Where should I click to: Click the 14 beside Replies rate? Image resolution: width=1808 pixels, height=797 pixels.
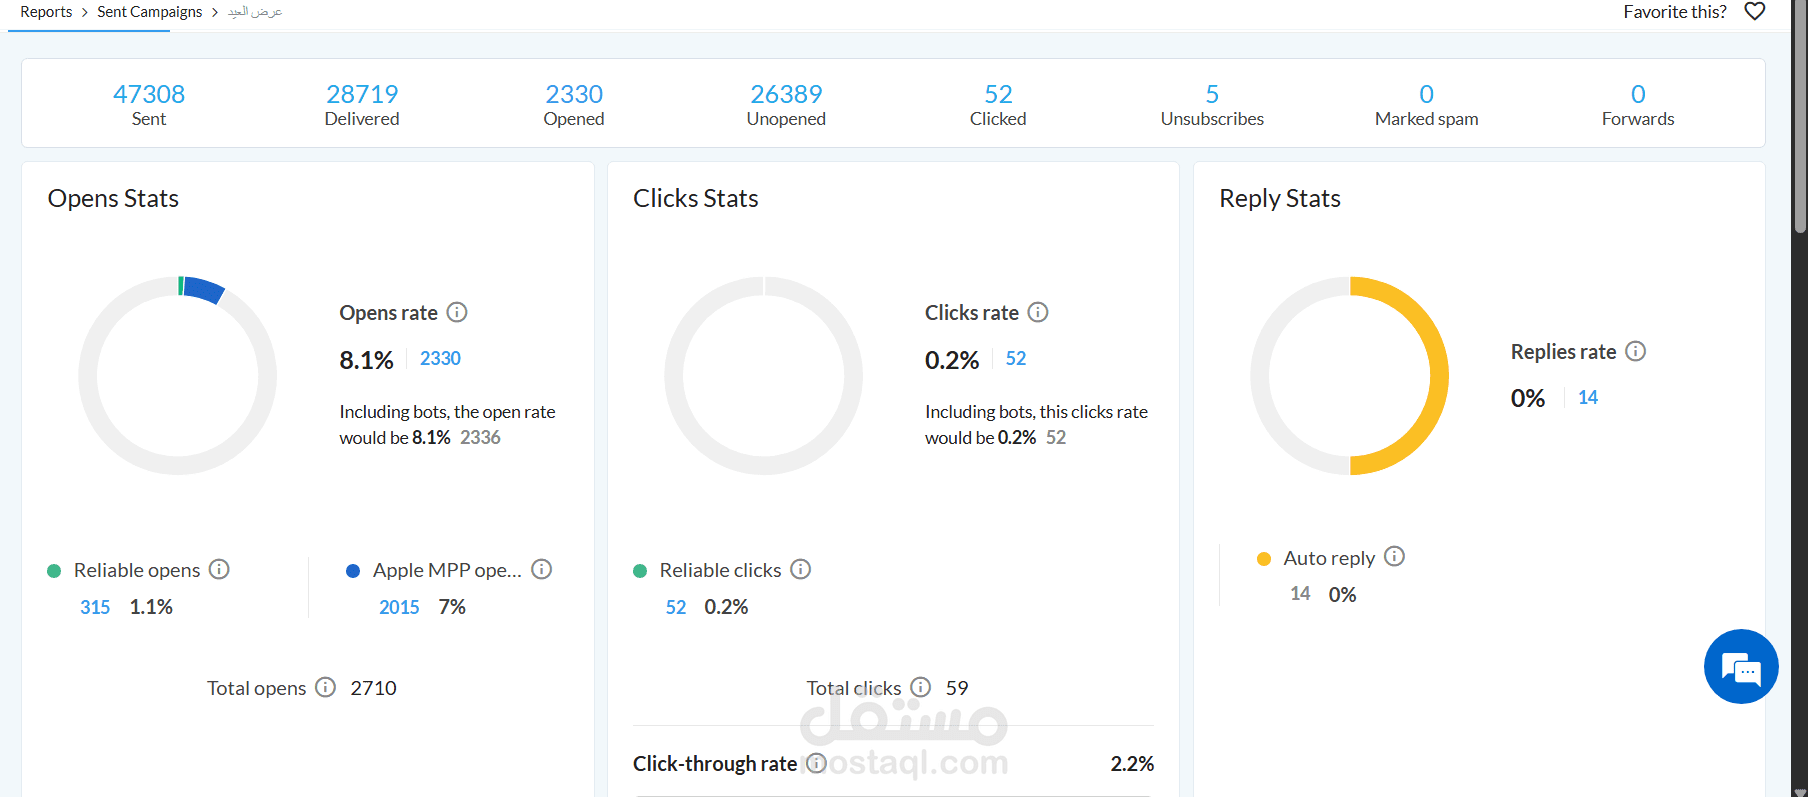[1588, 397]
